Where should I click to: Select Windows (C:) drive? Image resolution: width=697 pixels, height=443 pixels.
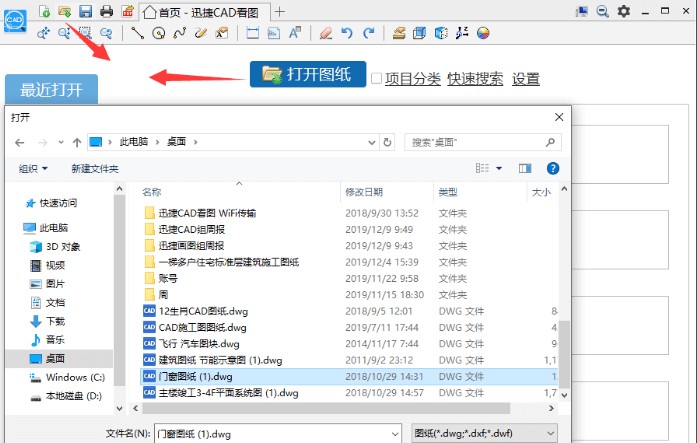(x=75, y=377)
